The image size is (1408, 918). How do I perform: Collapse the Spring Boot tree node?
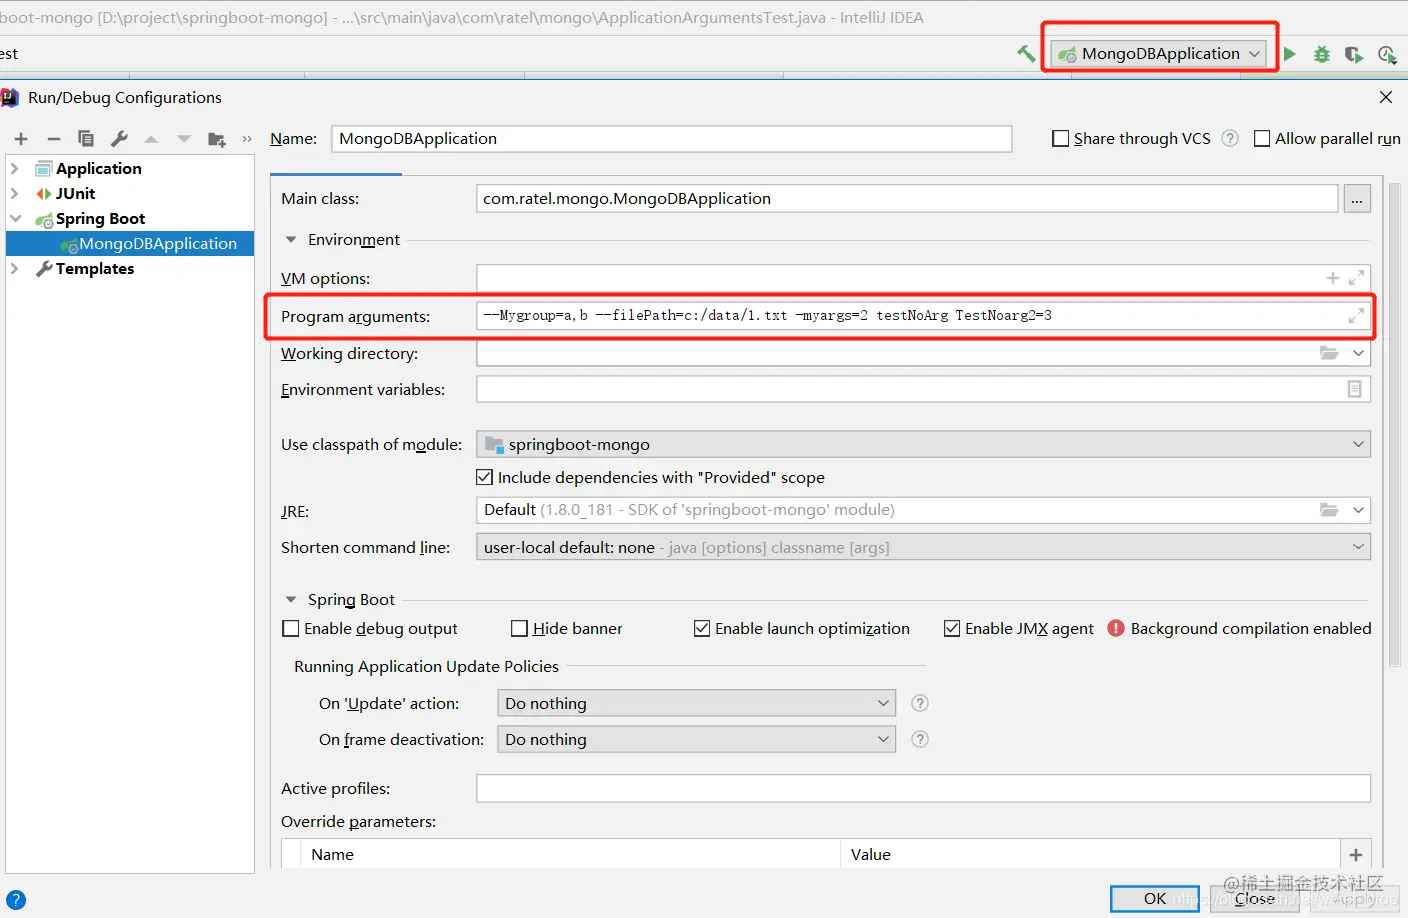click(x=15, y=218)
